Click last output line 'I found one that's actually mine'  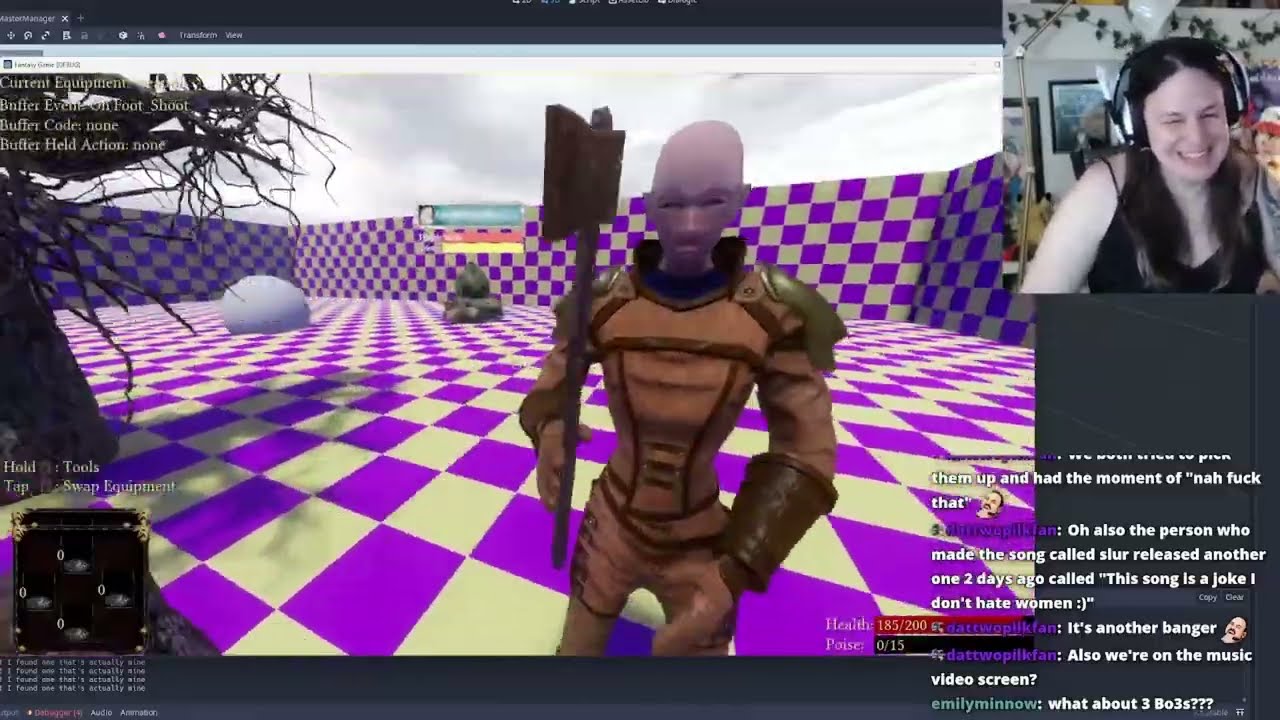click(x=75, y=688)
